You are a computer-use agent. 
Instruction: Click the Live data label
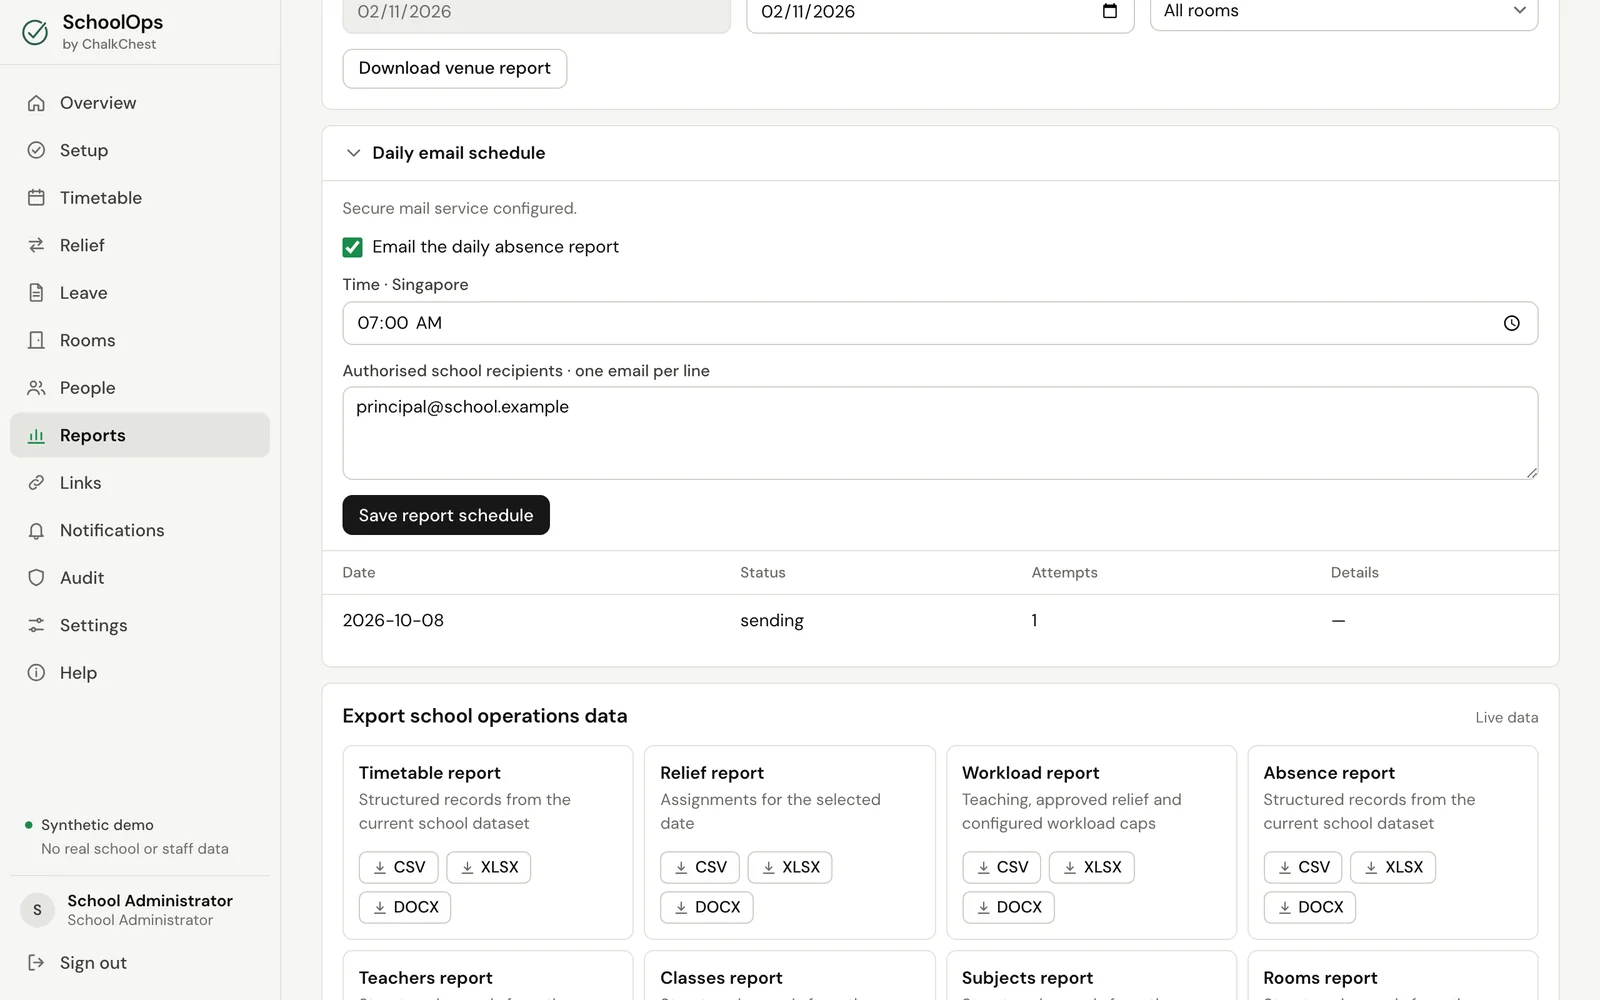1507,717
